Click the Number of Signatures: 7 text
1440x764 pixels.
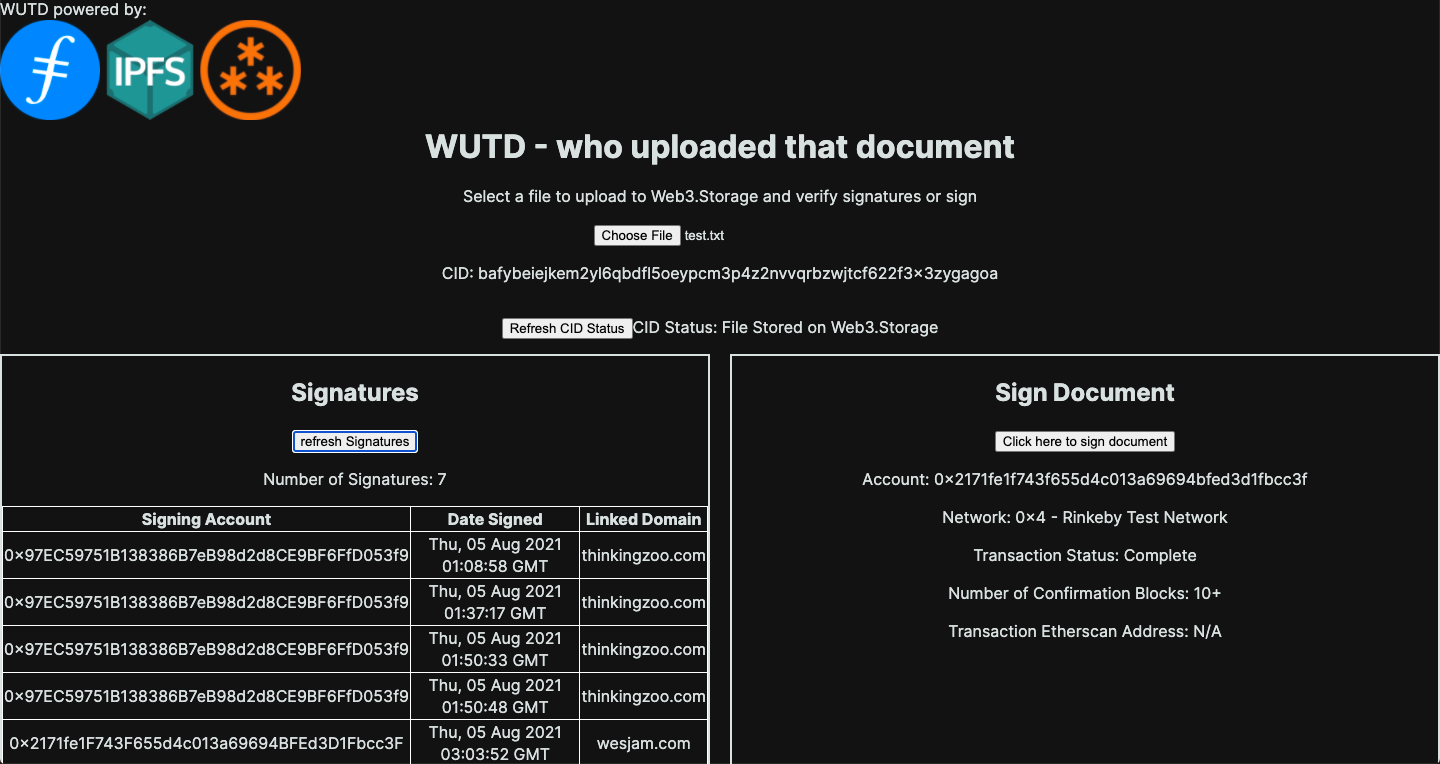coord(355,480)
